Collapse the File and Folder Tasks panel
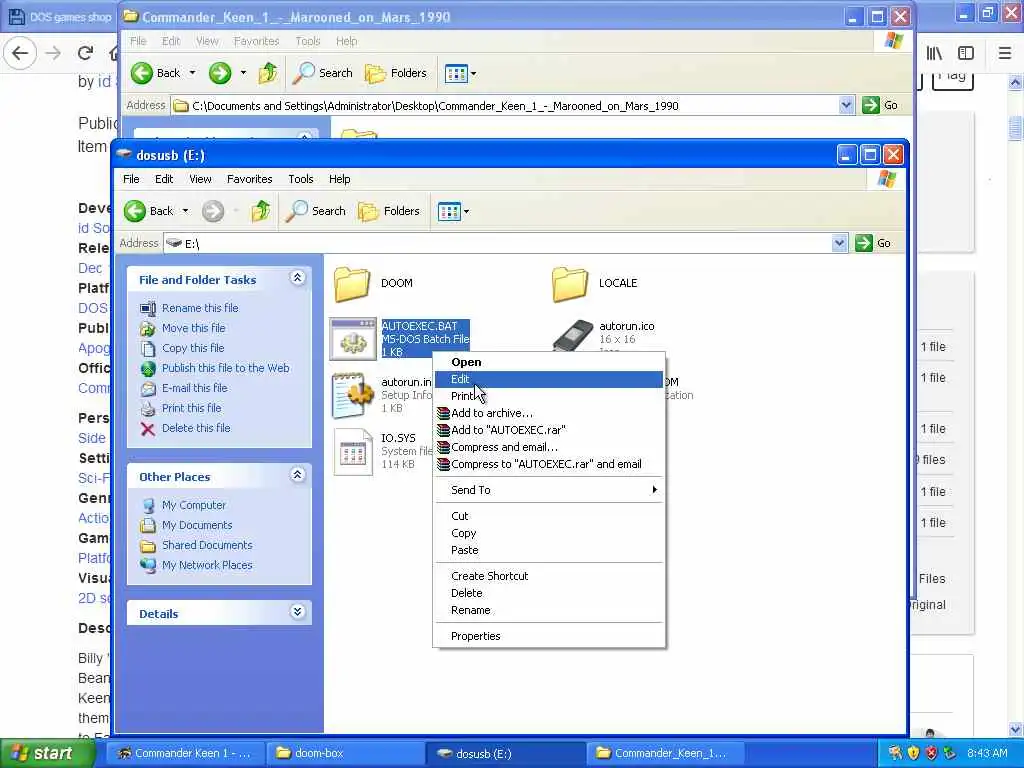Viewport: 1024px width, 768px height. click(297, 278)
